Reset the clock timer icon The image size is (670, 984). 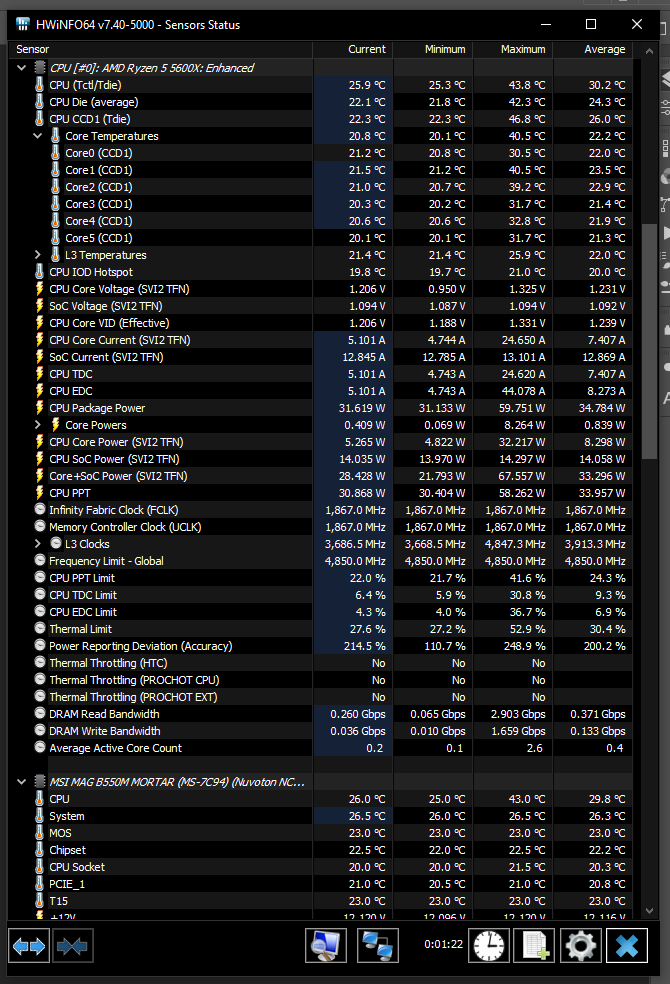click(489, 946)
